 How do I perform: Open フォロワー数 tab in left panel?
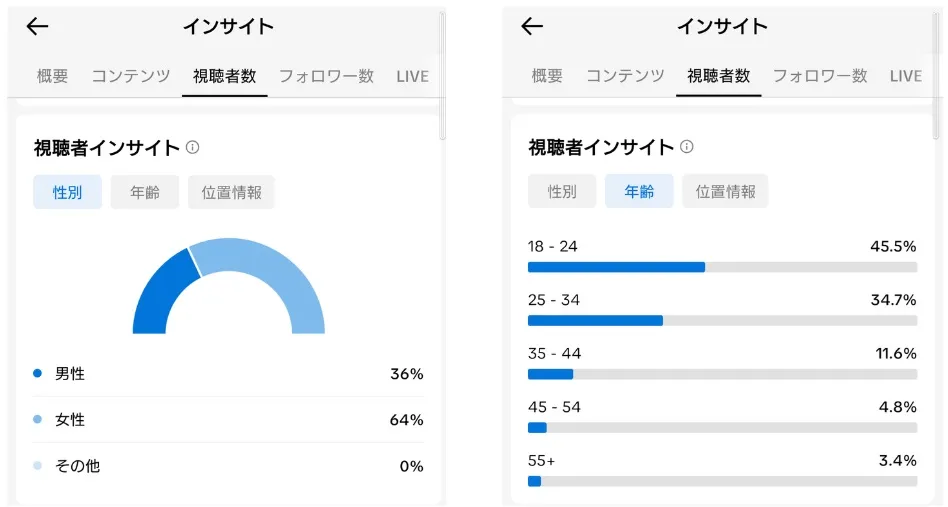tap(326, 76)
